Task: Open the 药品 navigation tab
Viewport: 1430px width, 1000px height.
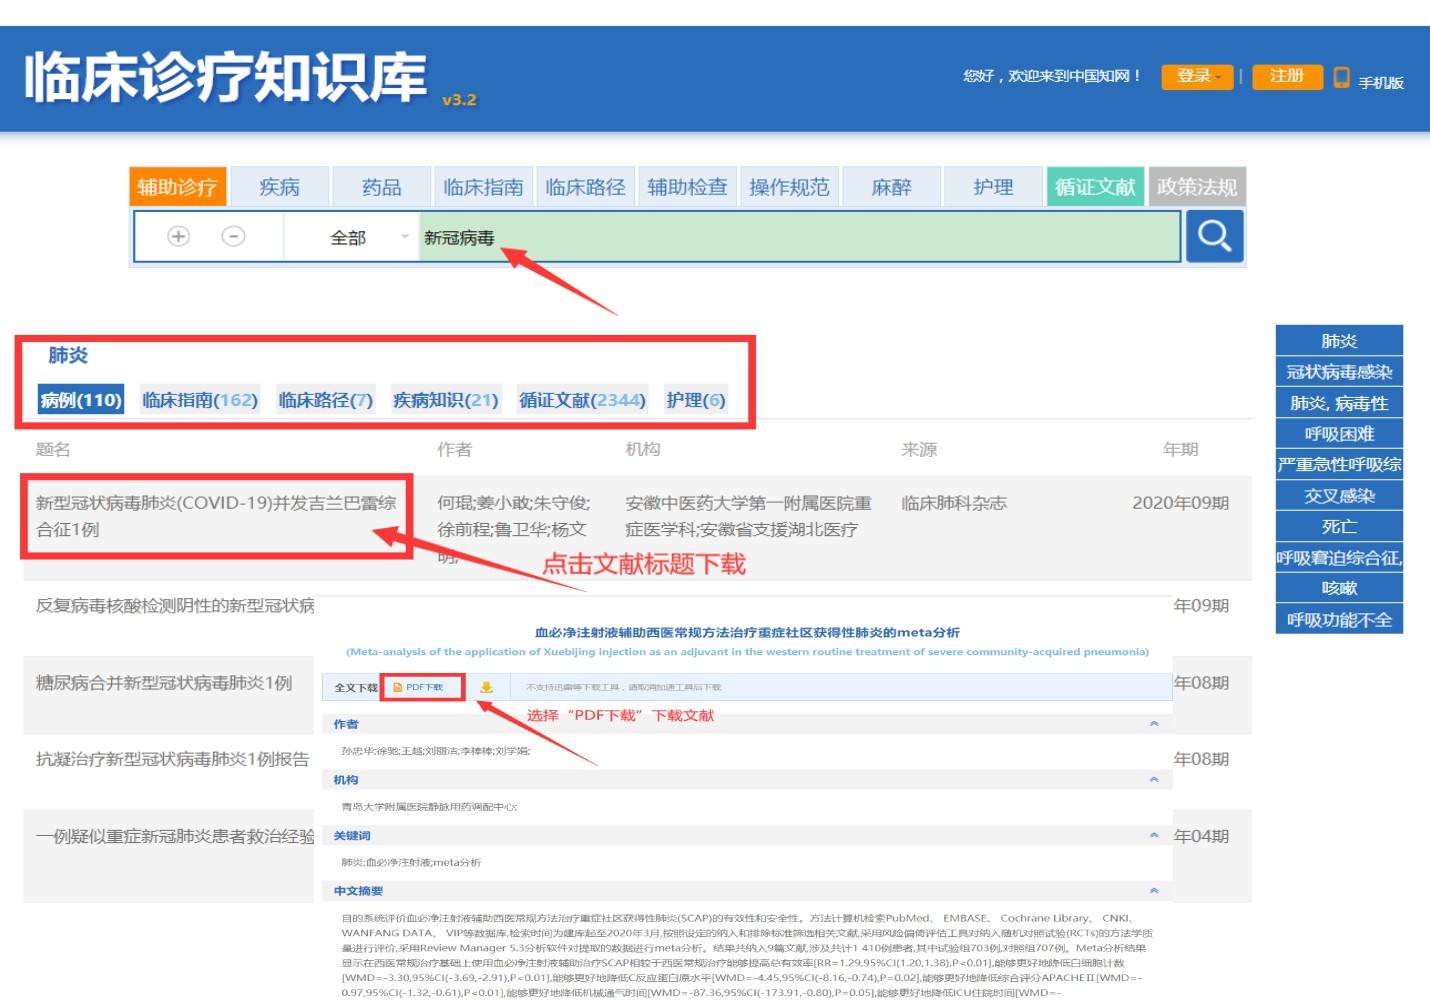Action: coord(379,186)
